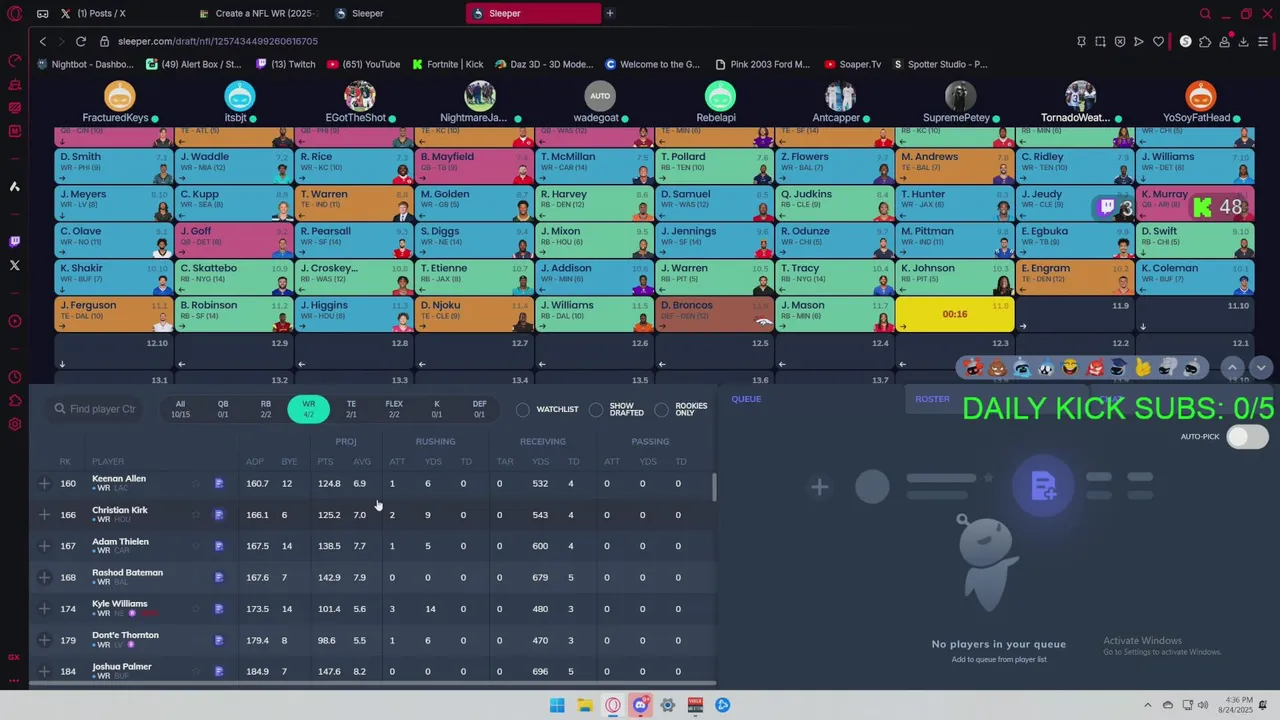The width and height of the screenshot is (1280, 720).
Task: Open the Fortnite Kick bookmark
Action: (x=448, y=64)
